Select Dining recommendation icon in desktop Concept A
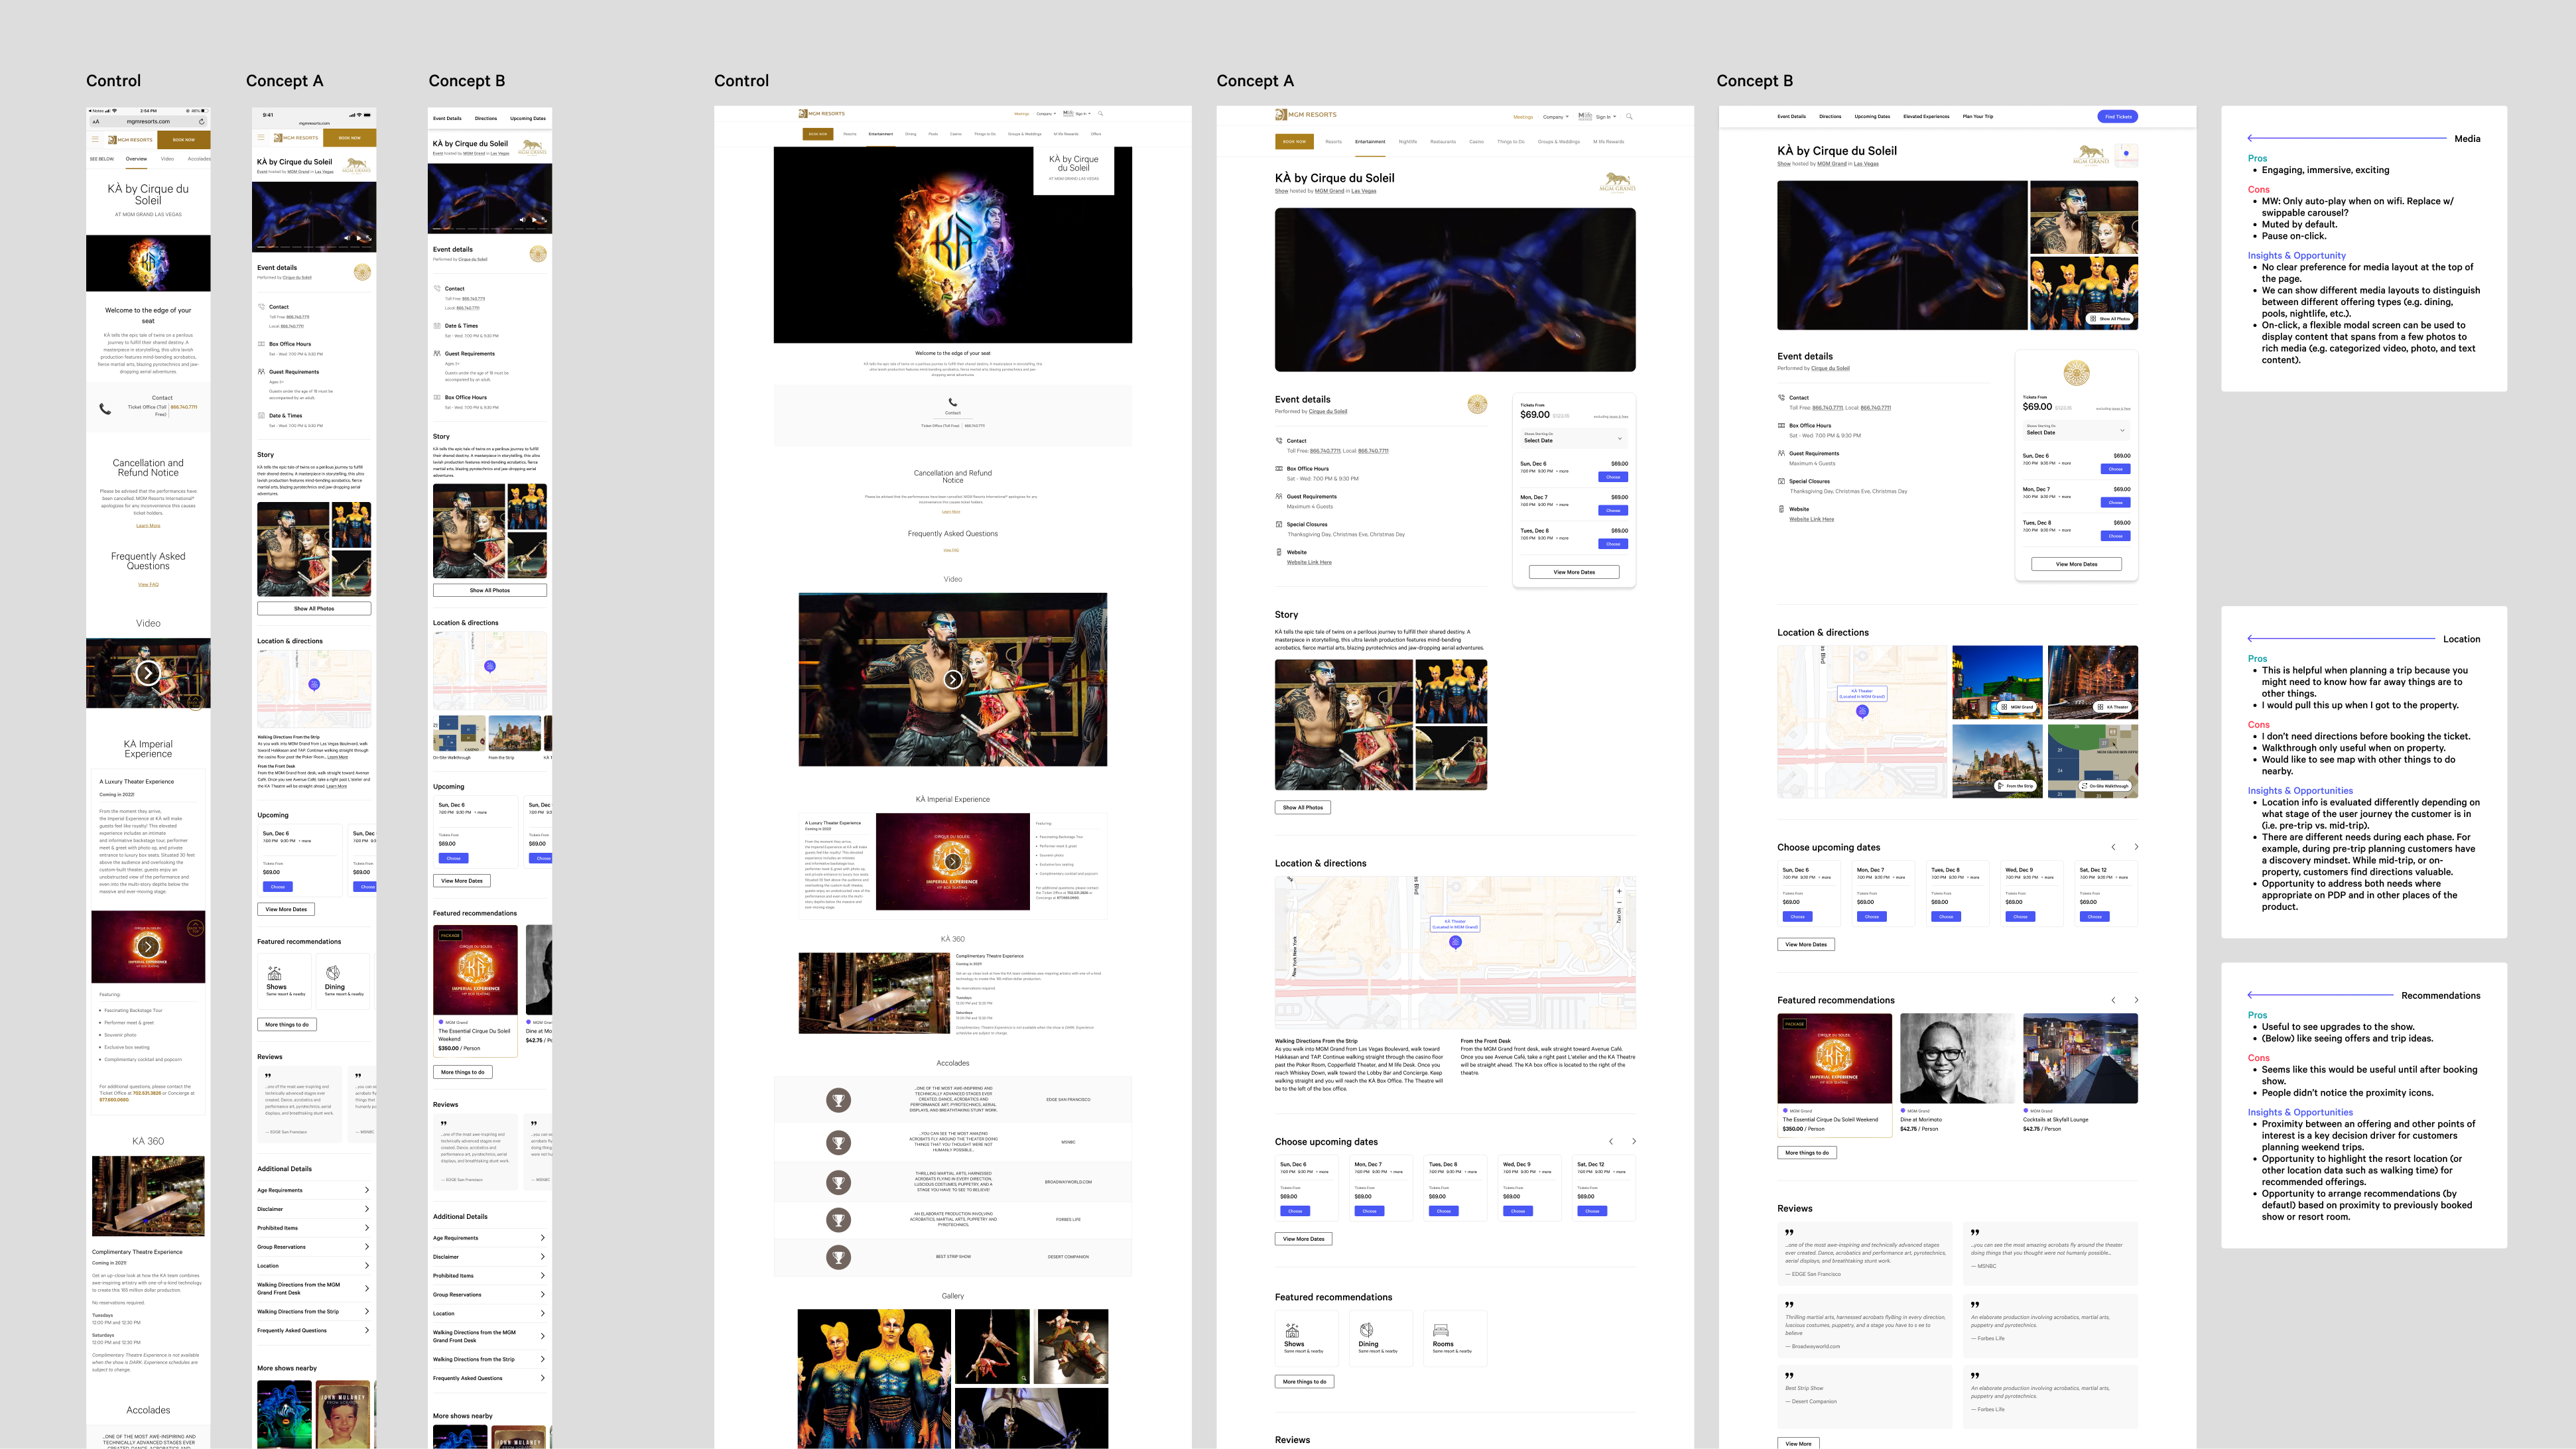The image size is (2576, 1449). [x=1366, y=1330]
